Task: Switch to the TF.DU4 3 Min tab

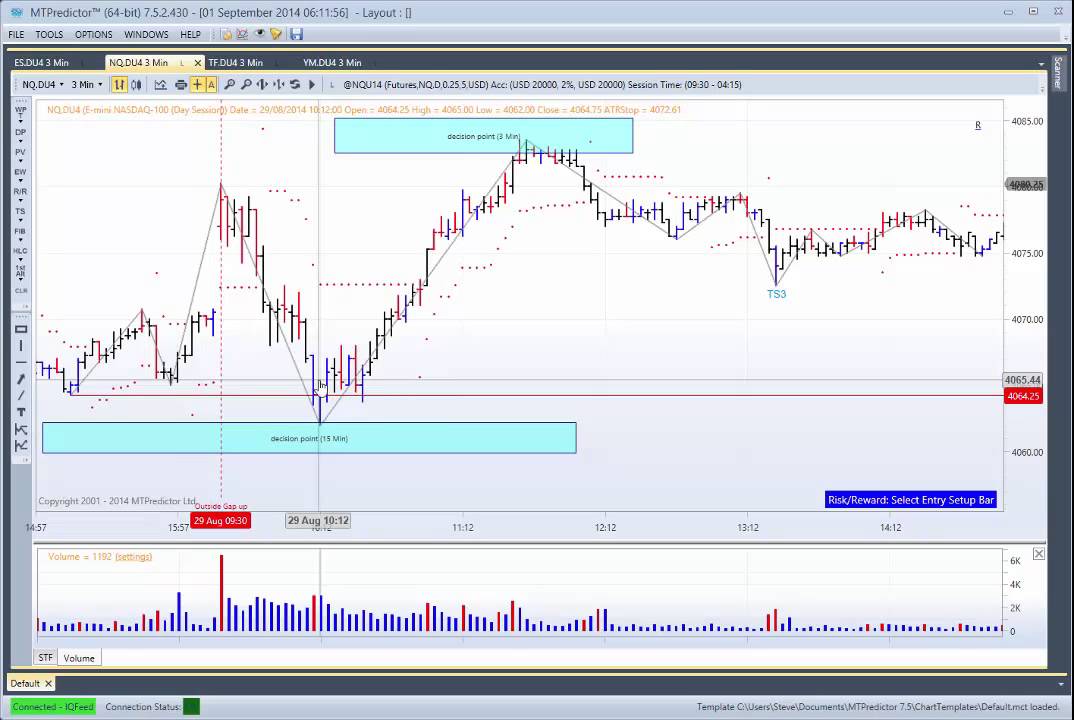Action: [x=236, y=62]
